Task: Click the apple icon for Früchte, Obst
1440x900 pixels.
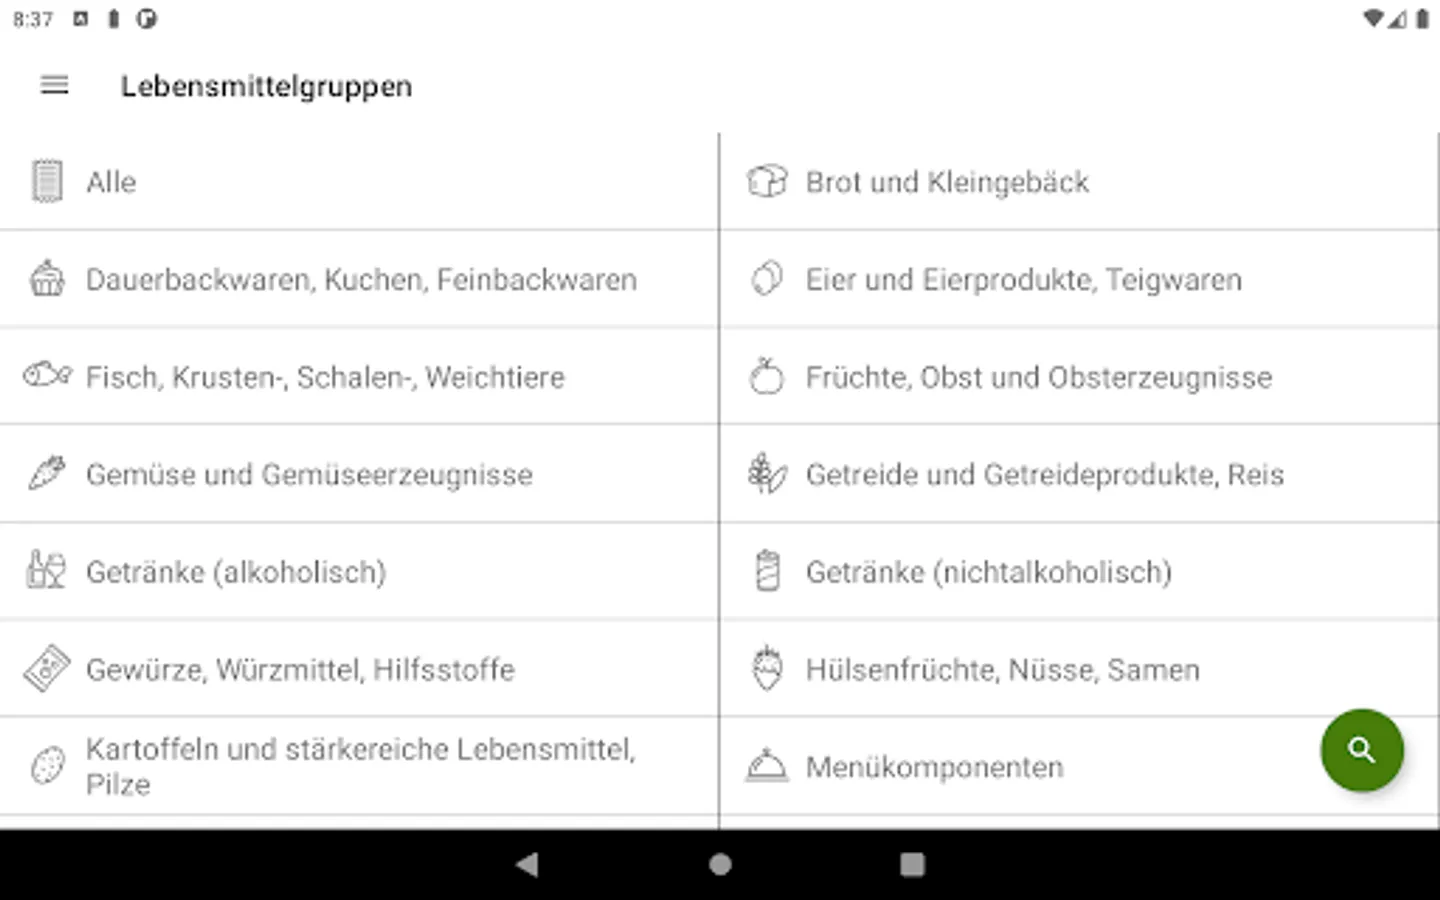Action: pos(767,376)
